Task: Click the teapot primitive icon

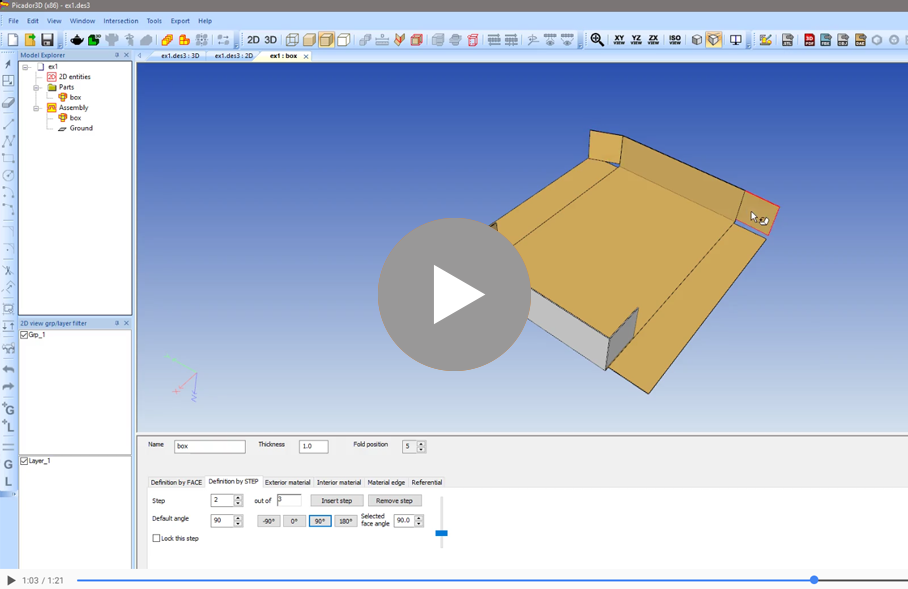Action: point(76,39)
